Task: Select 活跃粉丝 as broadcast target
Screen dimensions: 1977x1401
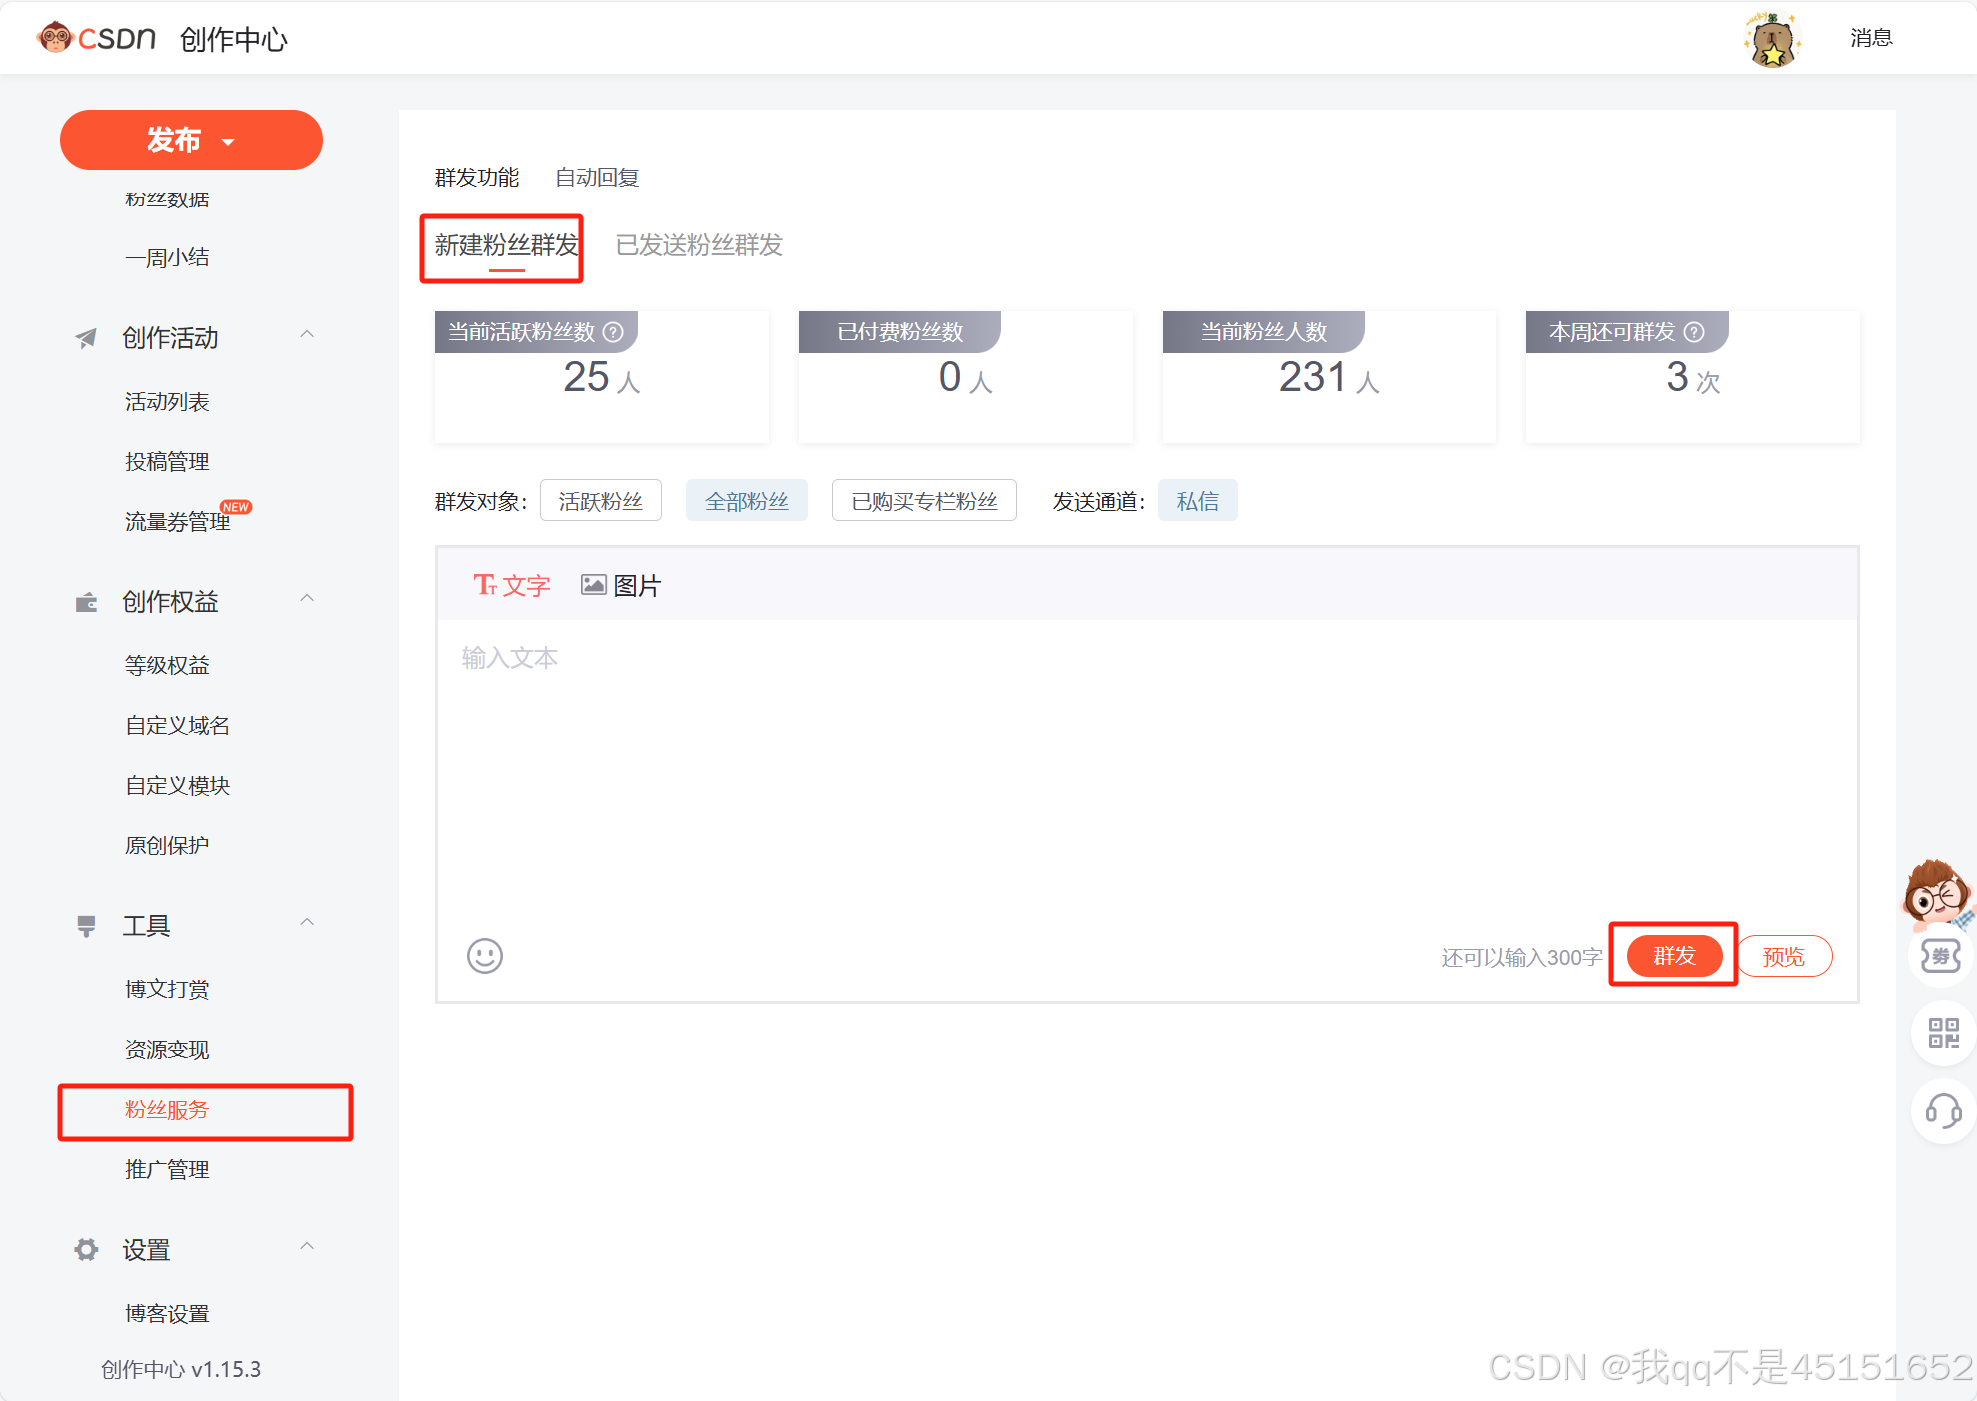Action: coord(600,501)
